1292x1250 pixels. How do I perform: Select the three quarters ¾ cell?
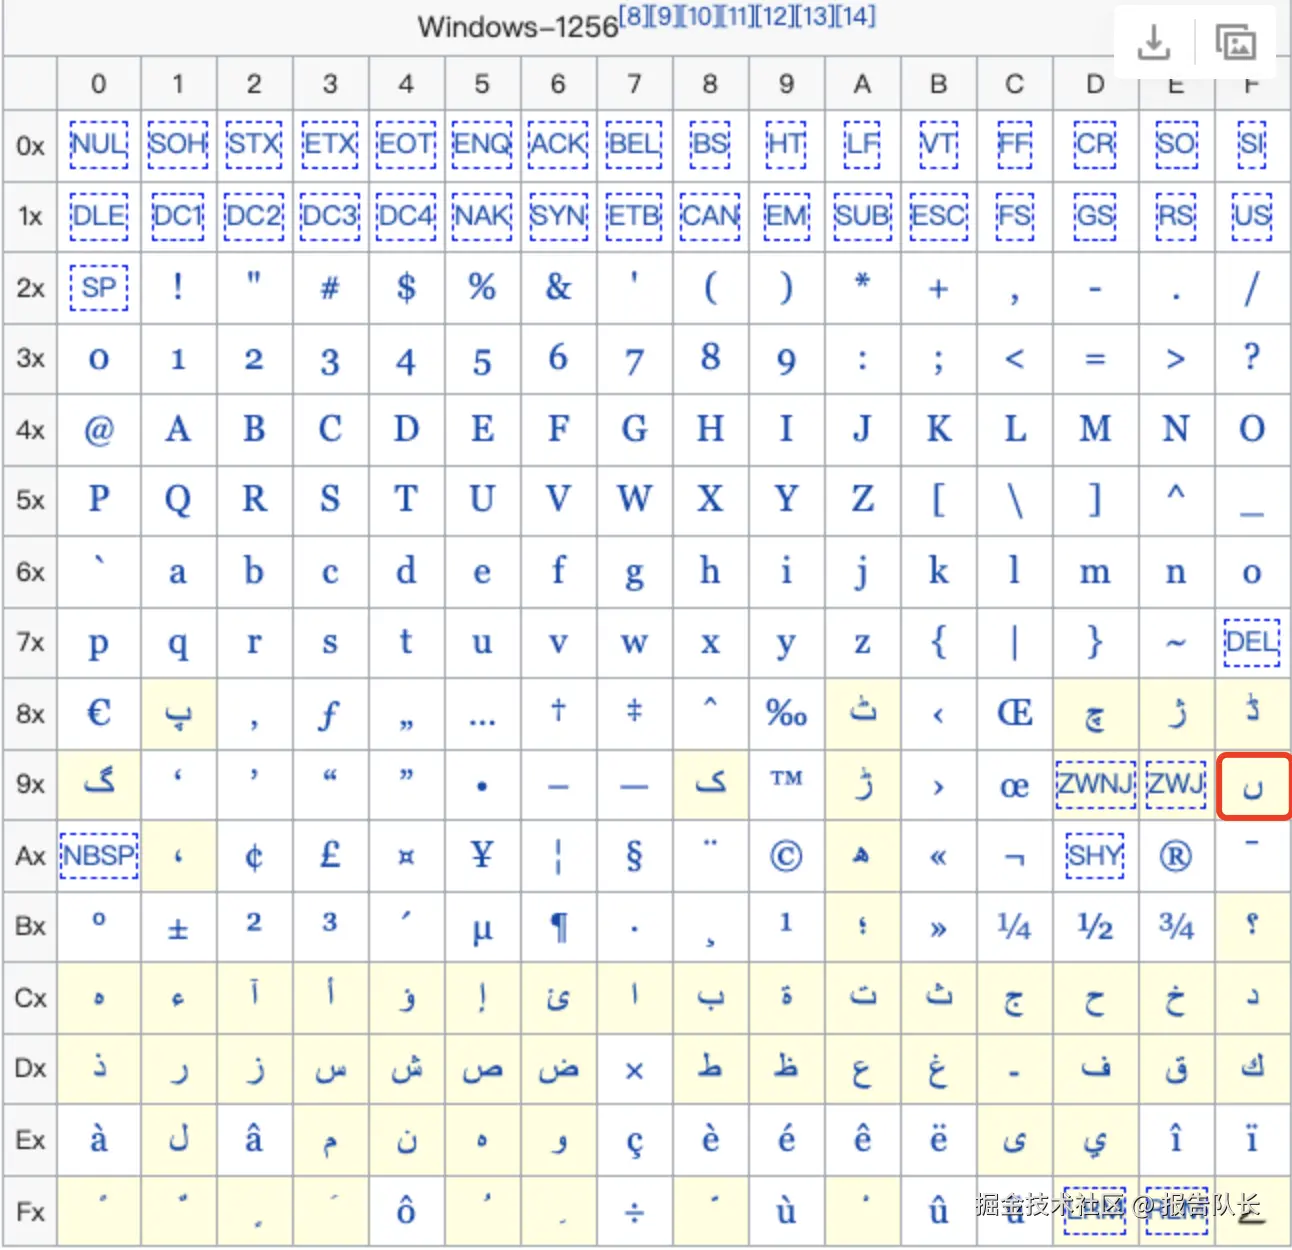click(x=1175, y=927)
